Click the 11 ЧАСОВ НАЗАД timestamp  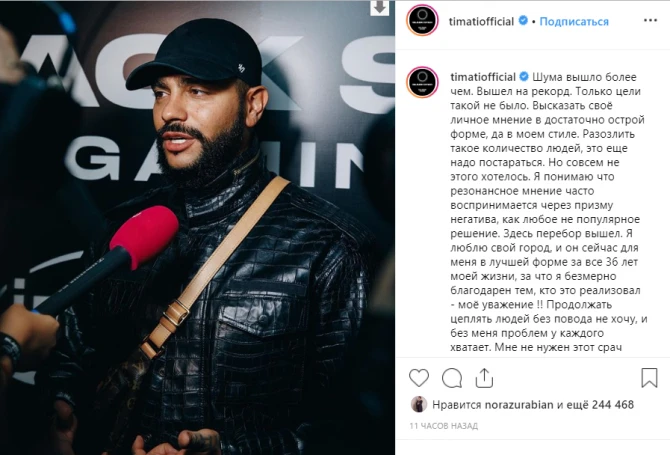click(444, 426)
